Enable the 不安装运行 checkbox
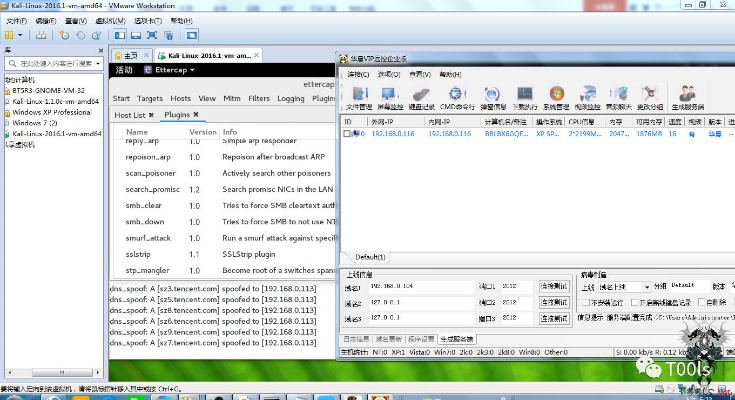 pyautogui.click(x=586, y=301)
